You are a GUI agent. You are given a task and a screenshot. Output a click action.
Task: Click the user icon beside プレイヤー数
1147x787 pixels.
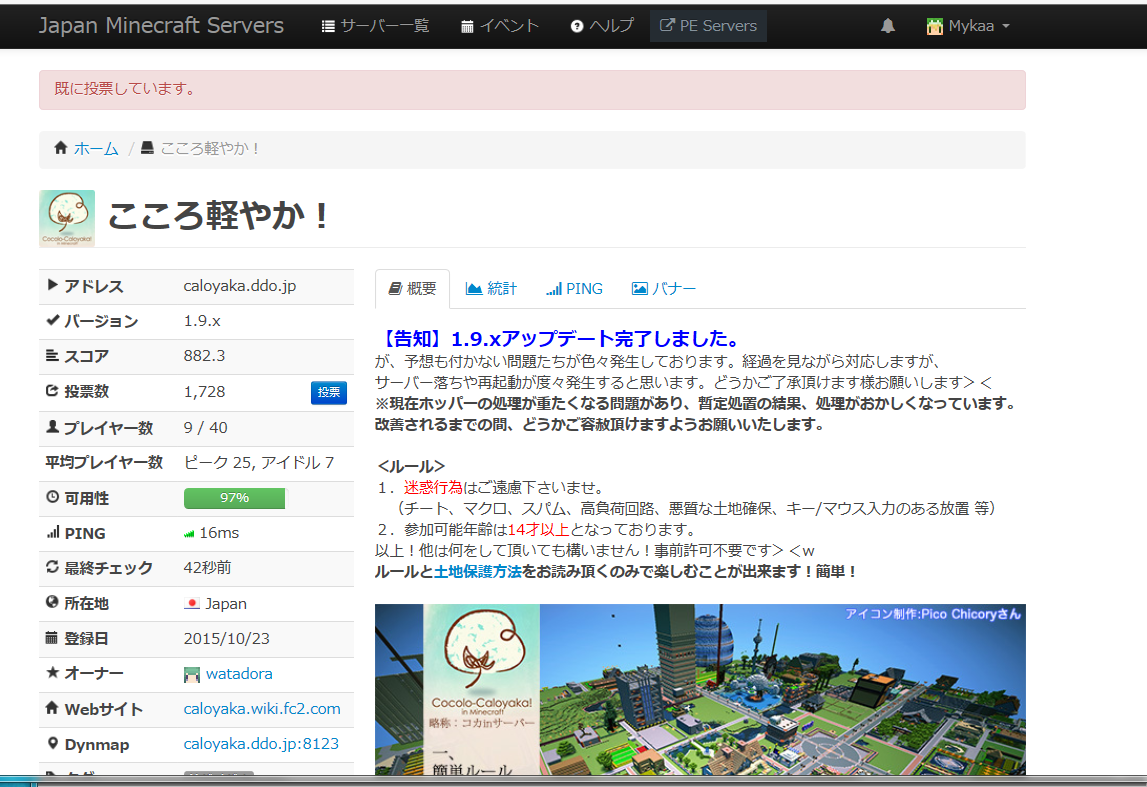[53, 426]
